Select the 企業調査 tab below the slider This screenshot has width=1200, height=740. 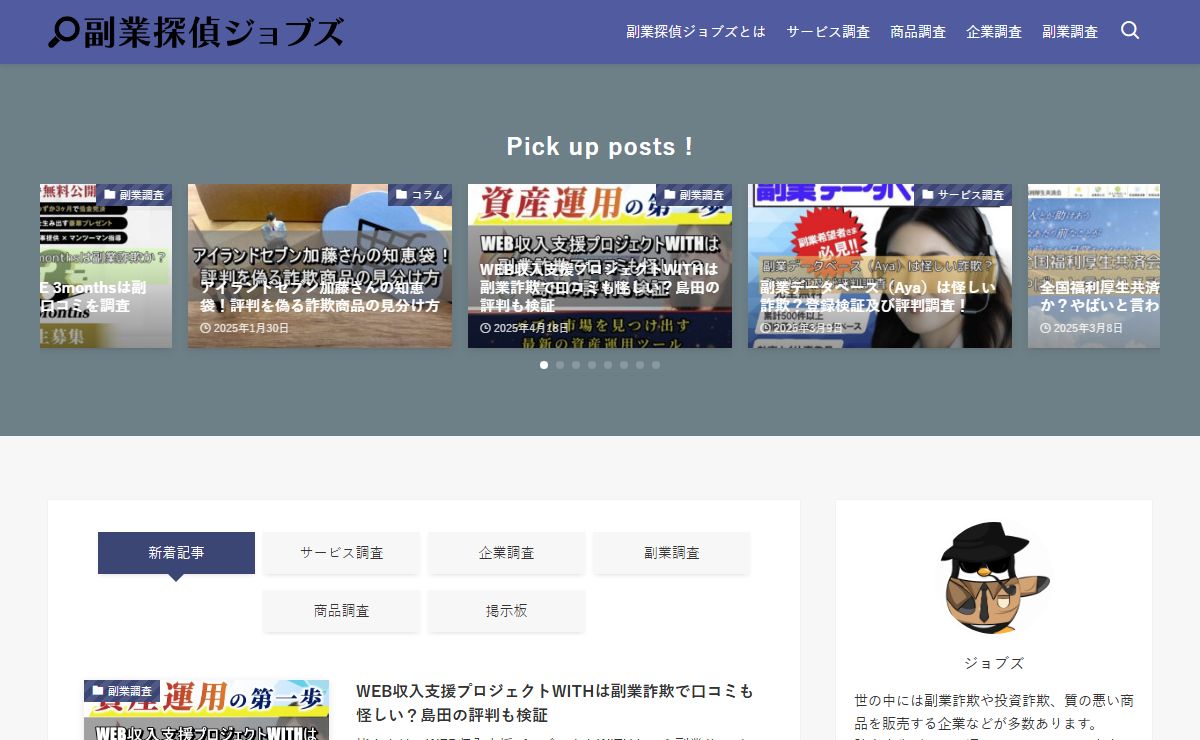pos(506,553)
